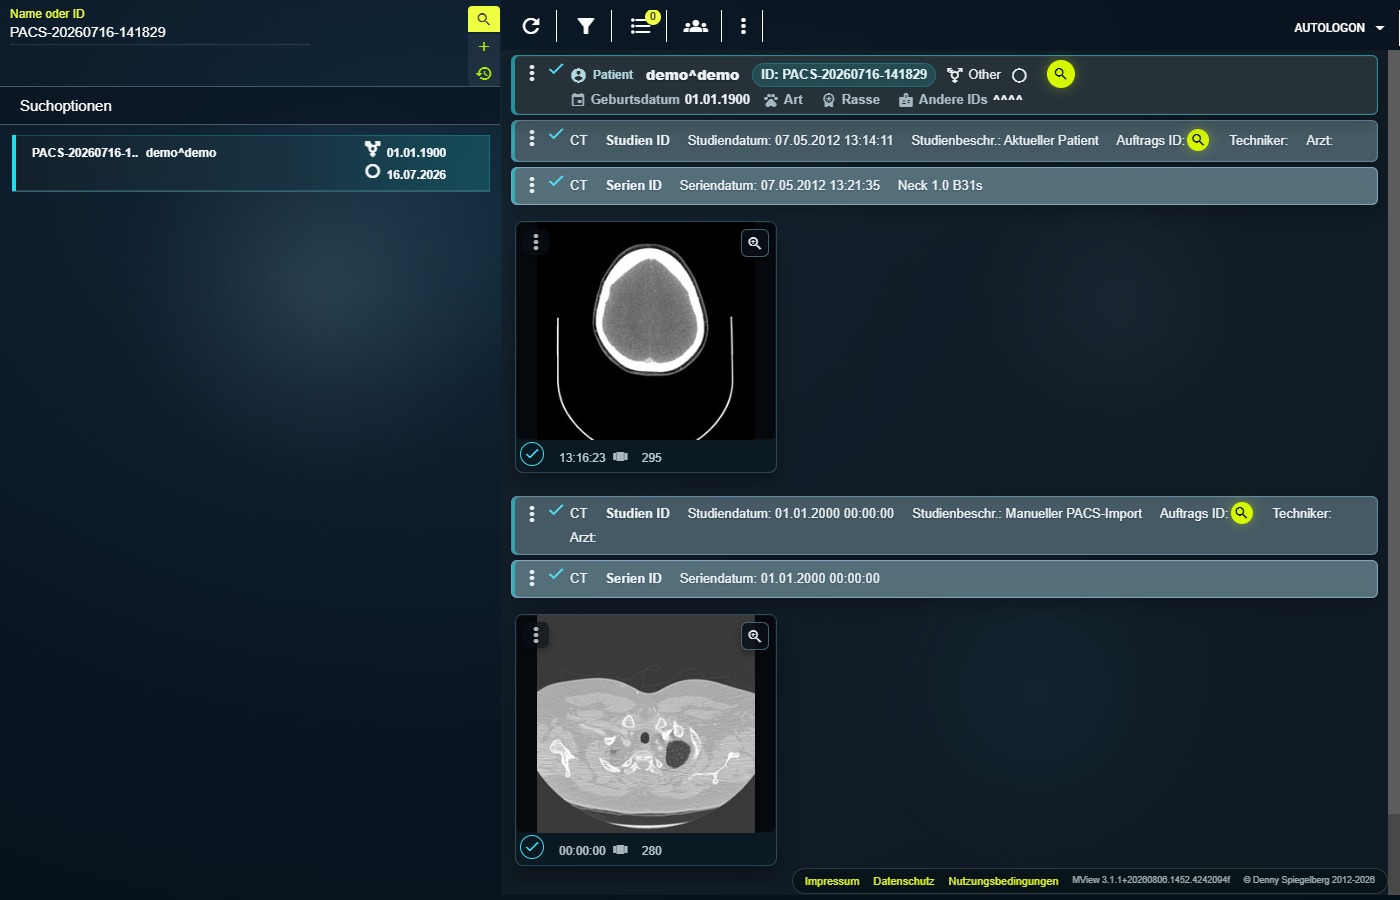Image resolution: width=1400 pixels, height=900 pixels.
Task: Click the paw icon next to Art
Action: tap(771, 100)
